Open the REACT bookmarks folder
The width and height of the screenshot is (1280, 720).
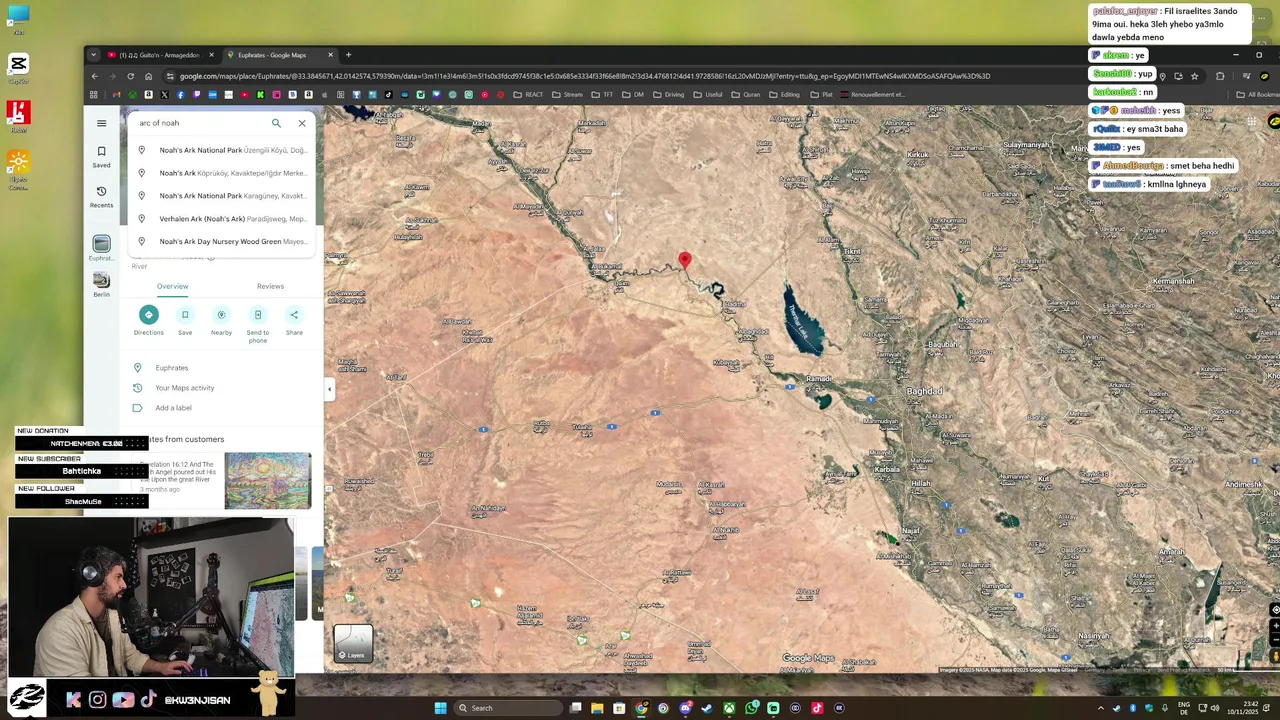pyautogui.click(x=528, y=95)
